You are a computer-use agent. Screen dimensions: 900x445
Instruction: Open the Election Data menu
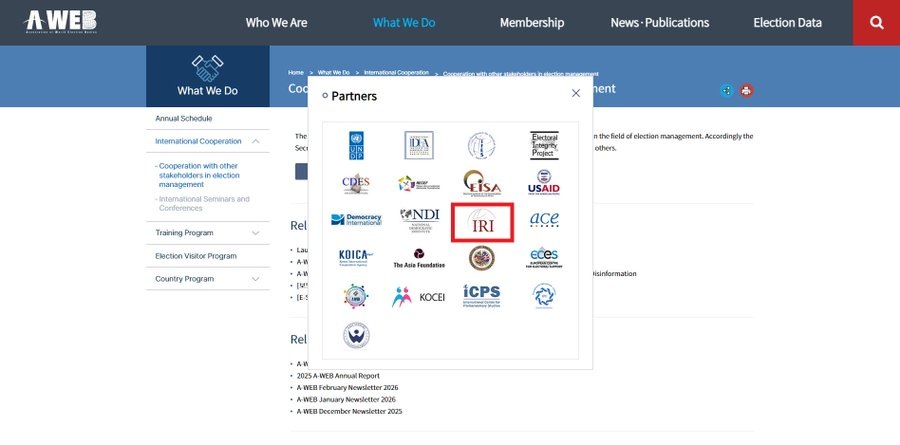pyautogui.click(x=788, y=22)
